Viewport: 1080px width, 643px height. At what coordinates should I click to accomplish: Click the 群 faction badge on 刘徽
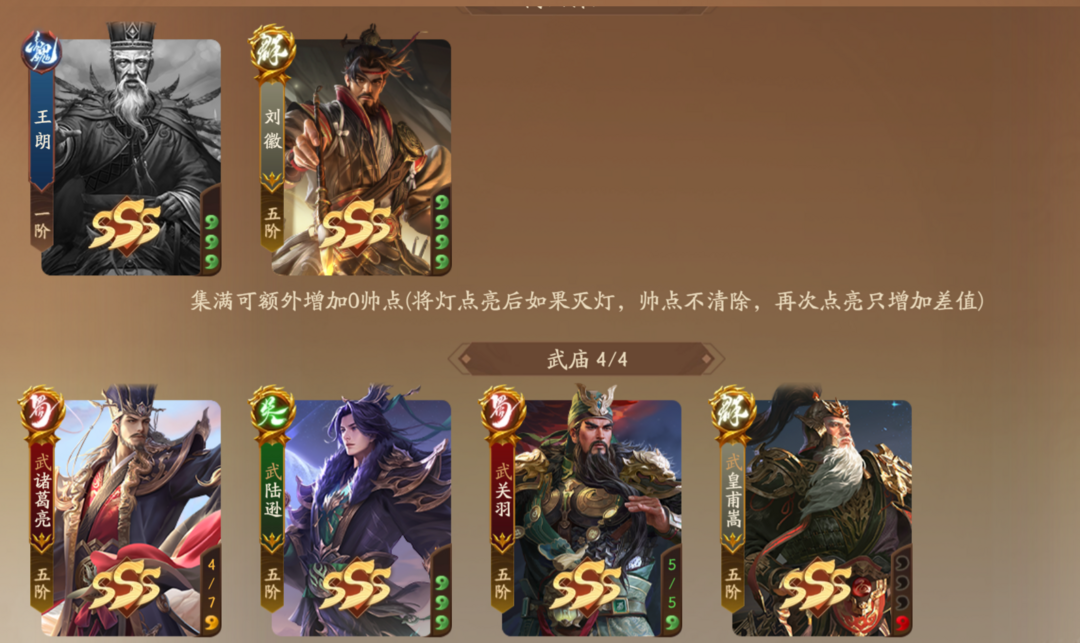[x=272, y=50]
